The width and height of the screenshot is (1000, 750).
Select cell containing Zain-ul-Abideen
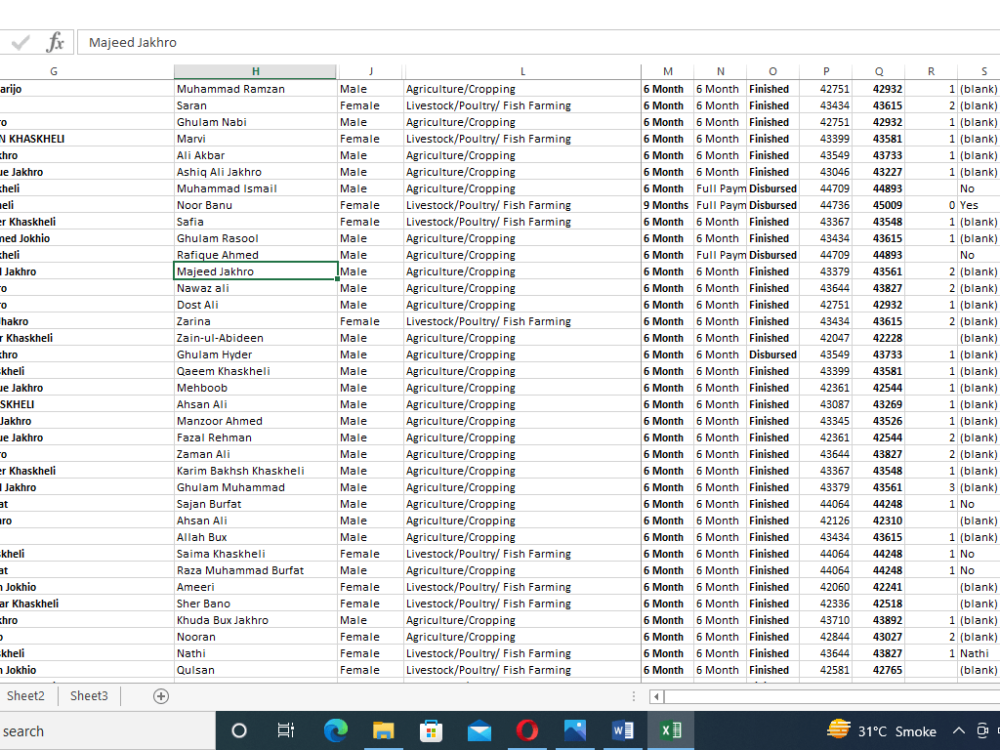point(255,338)
